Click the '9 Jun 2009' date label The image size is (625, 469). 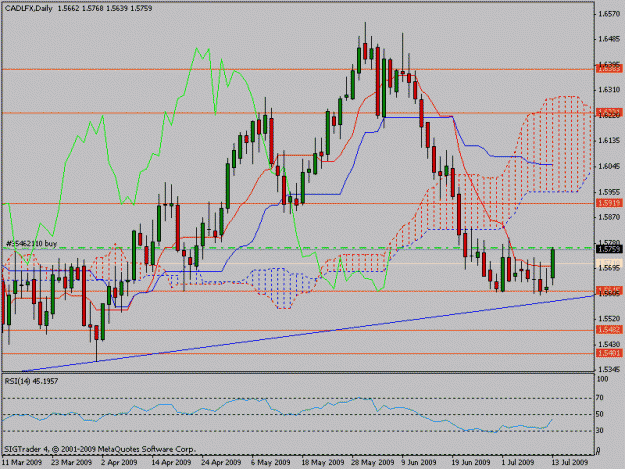[419, 462]
